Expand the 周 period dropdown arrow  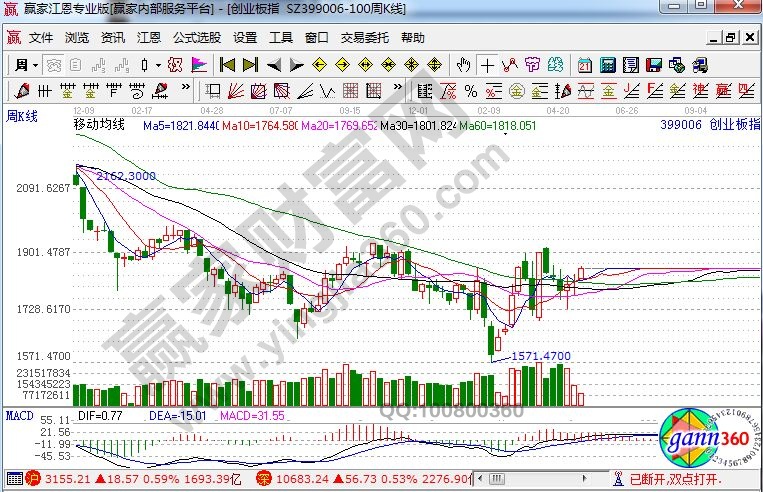[35, 65]
